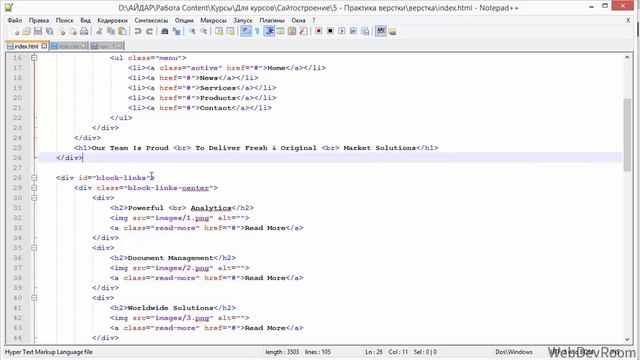Click the vertical scrollbar down arrow
Image resolution: width=640 pixels, height=360 pixels.
point(627,339)
